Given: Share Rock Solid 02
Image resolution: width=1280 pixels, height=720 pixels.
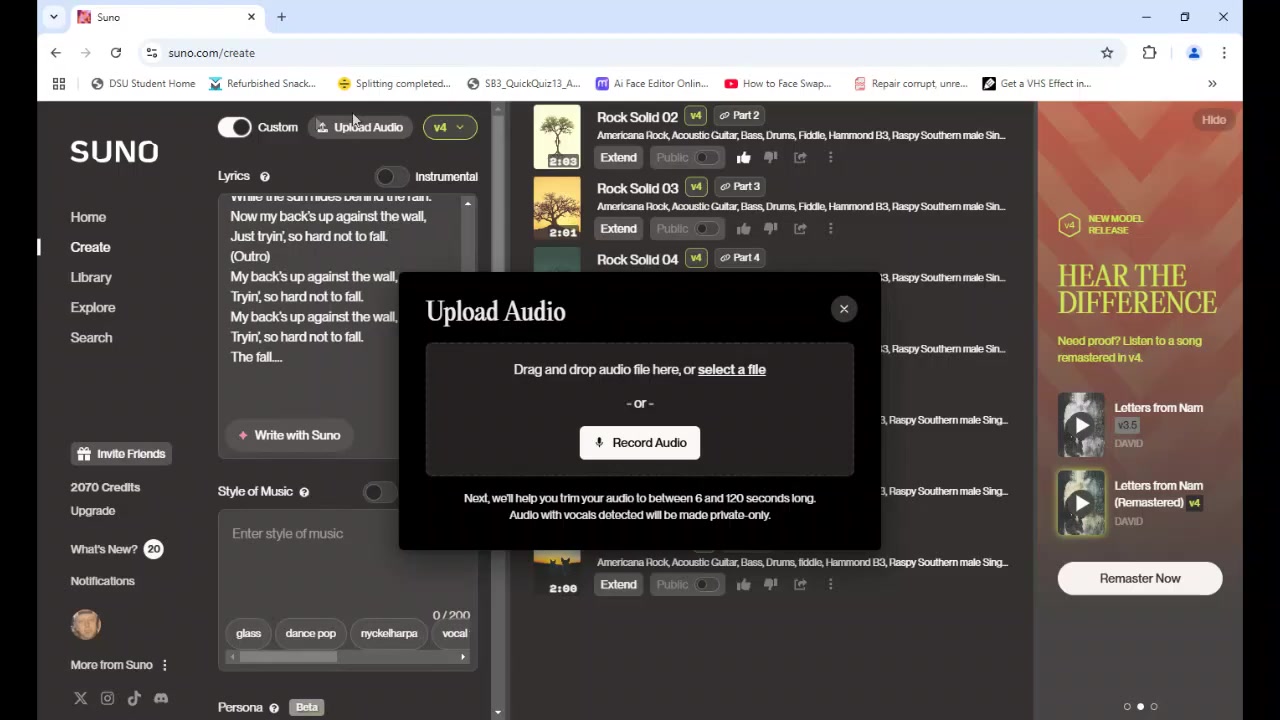Looking at the screenshot, I should 800,157.
